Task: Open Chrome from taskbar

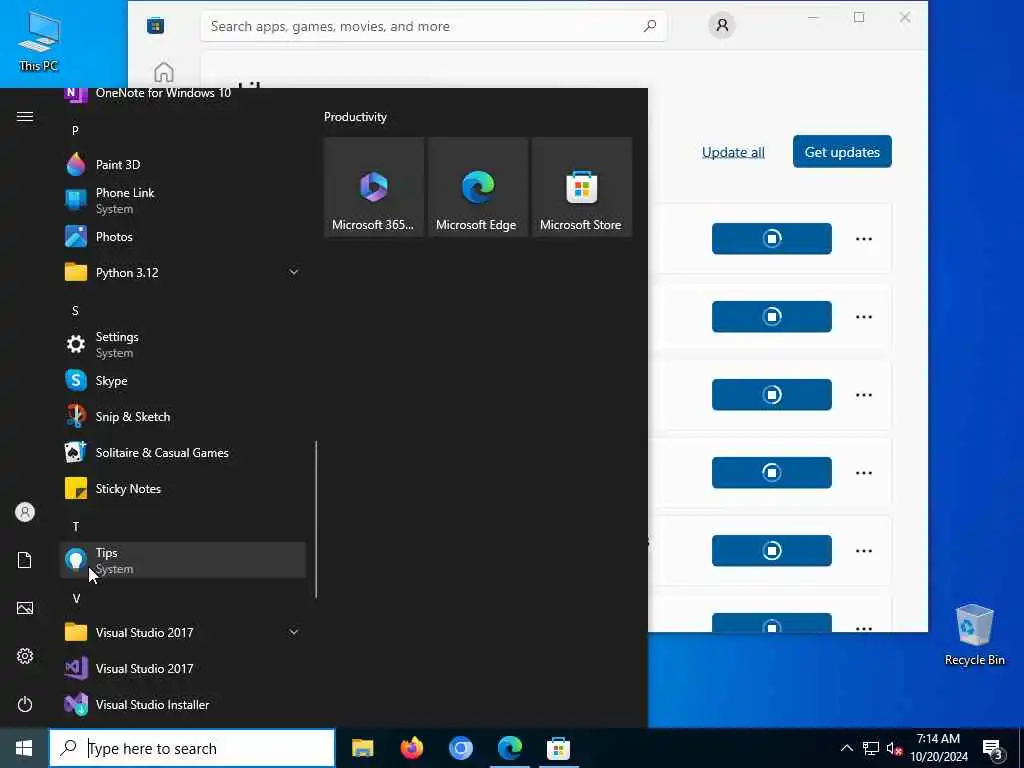Action: pos(460,748)
